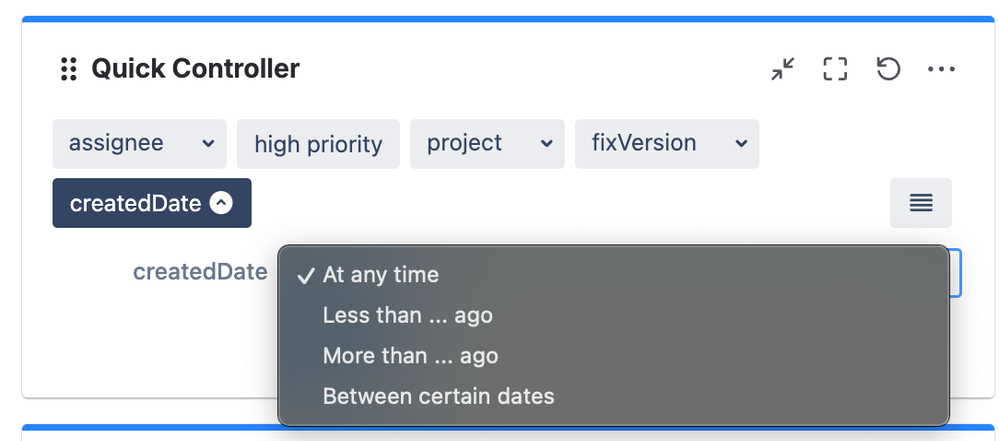Screen dimensions: 999x441
Task: Minimize the Quick Controller gadget
Action: (783, 69)
